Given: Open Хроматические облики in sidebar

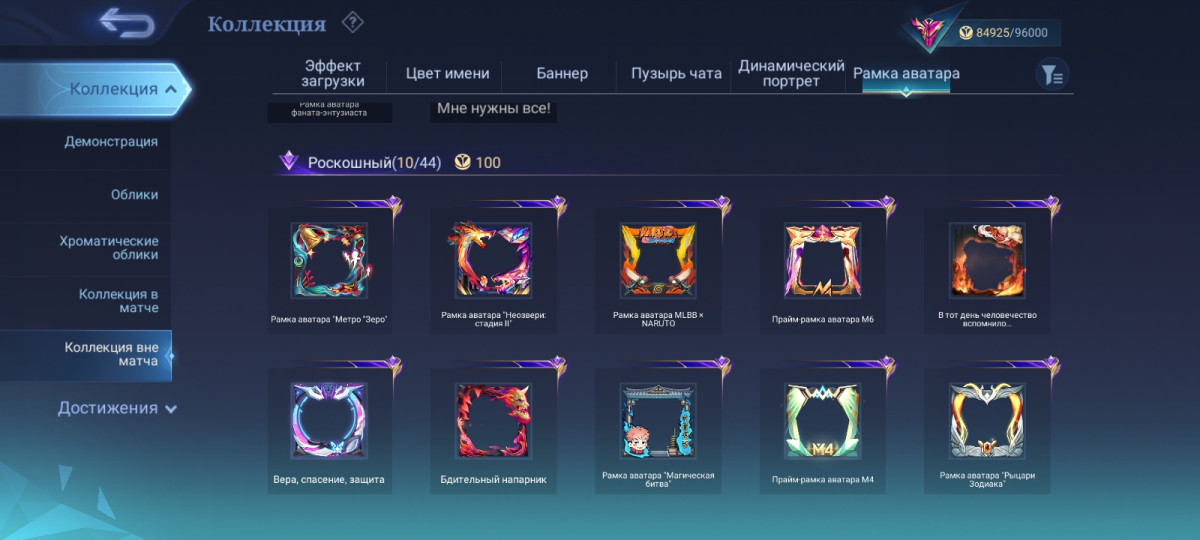Looking at the screenshot, I should point(108,248).
